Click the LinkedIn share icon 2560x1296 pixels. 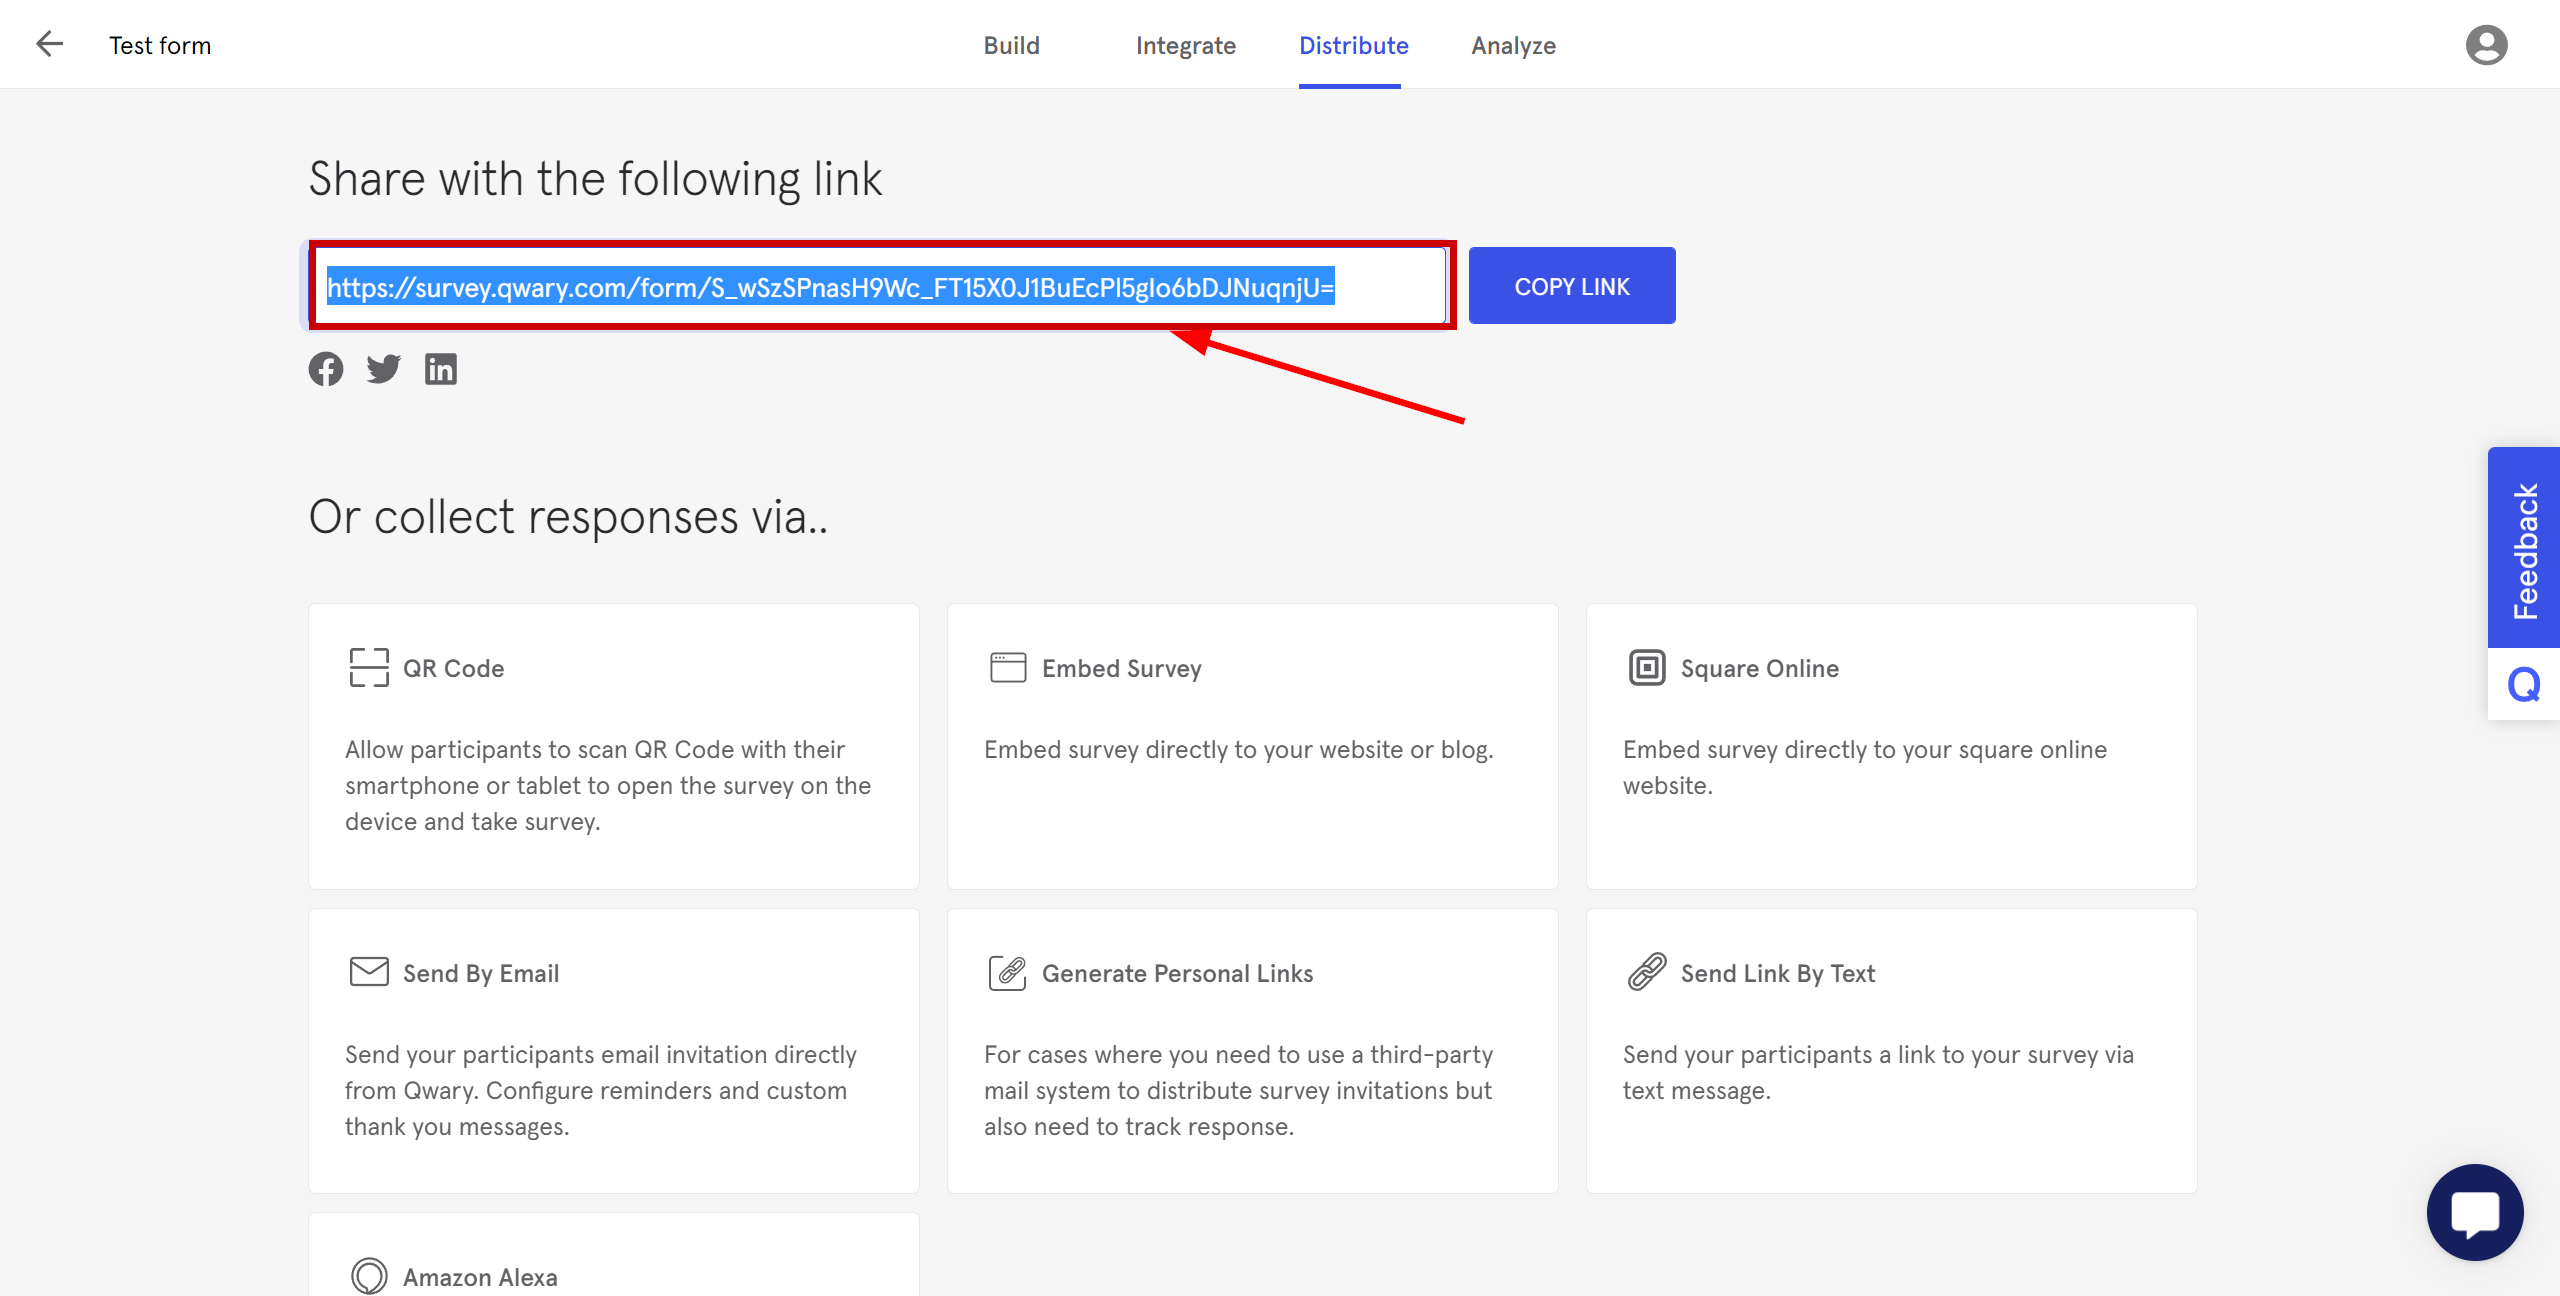(x=440, y=369)
